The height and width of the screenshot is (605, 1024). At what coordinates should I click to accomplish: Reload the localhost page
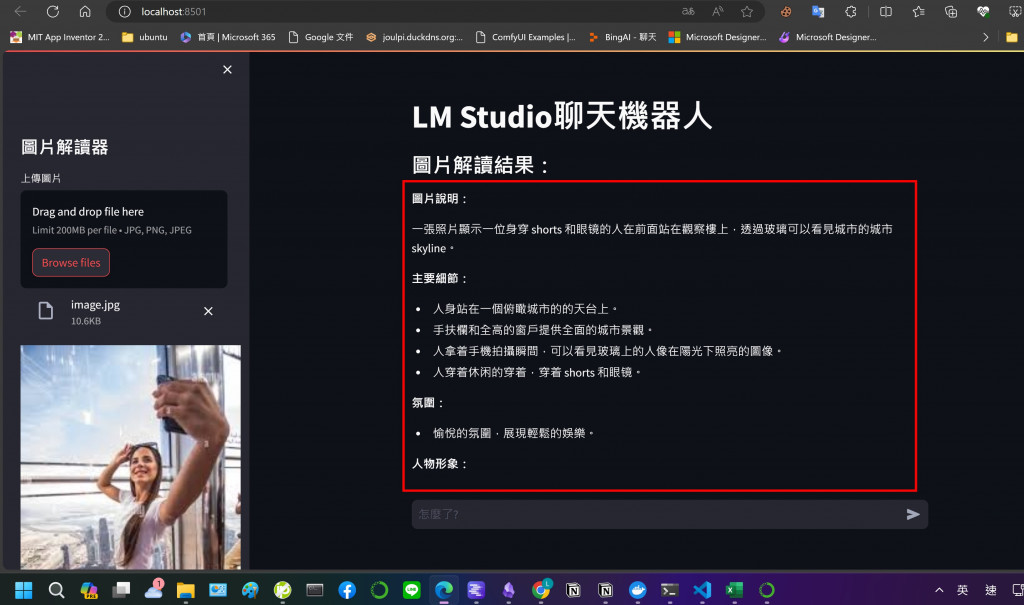[53, 11]
